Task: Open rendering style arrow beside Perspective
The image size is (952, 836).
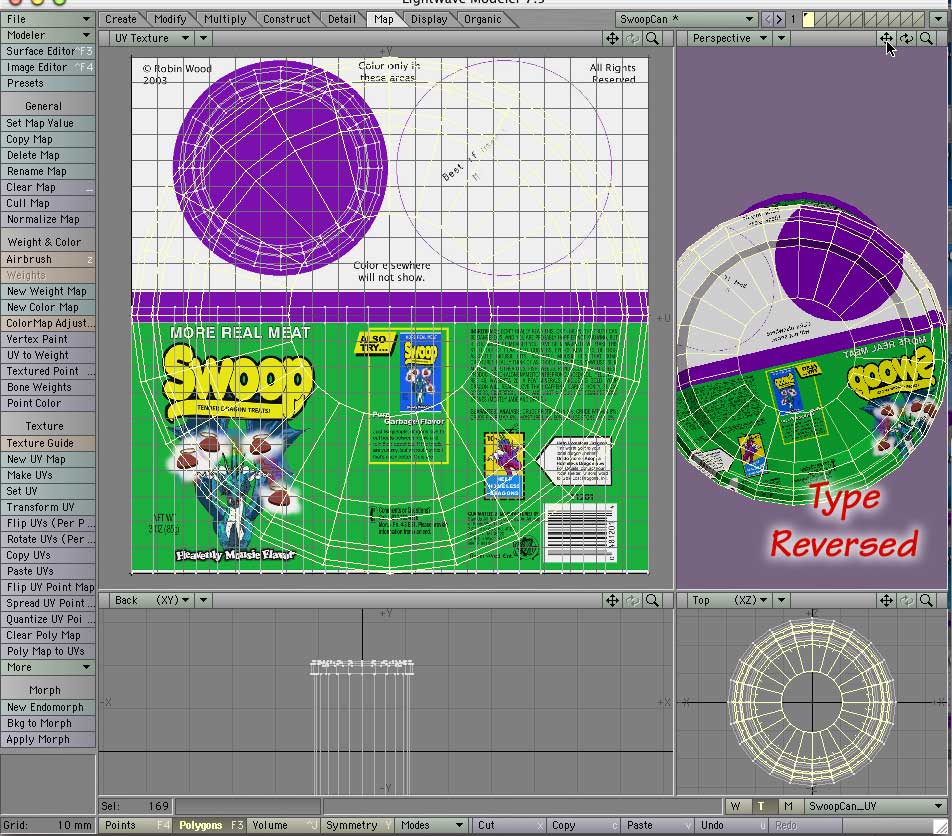Action: coord(781,38)
